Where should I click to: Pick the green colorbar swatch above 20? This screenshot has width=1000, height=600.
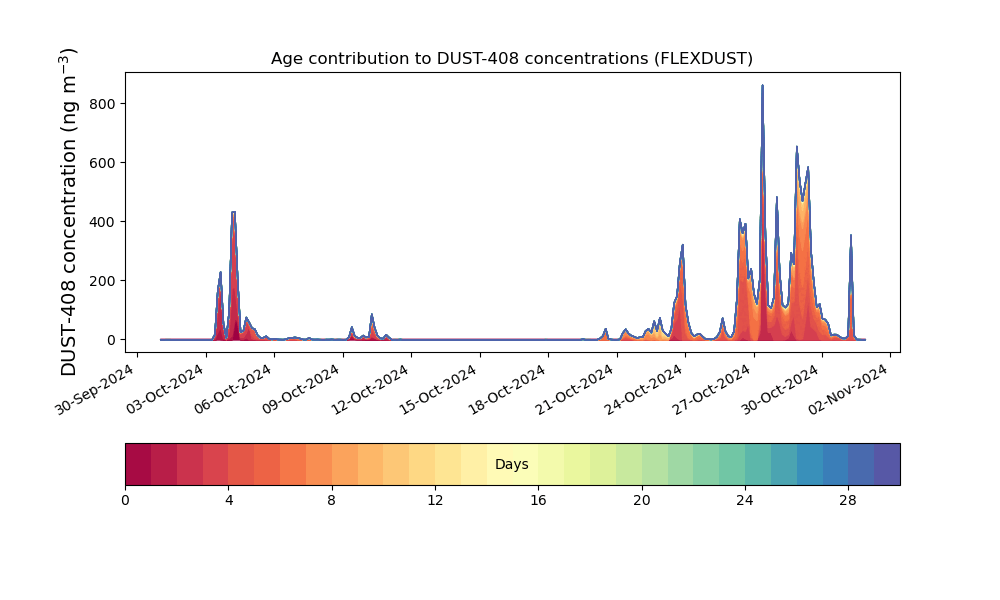coord(654,464)
